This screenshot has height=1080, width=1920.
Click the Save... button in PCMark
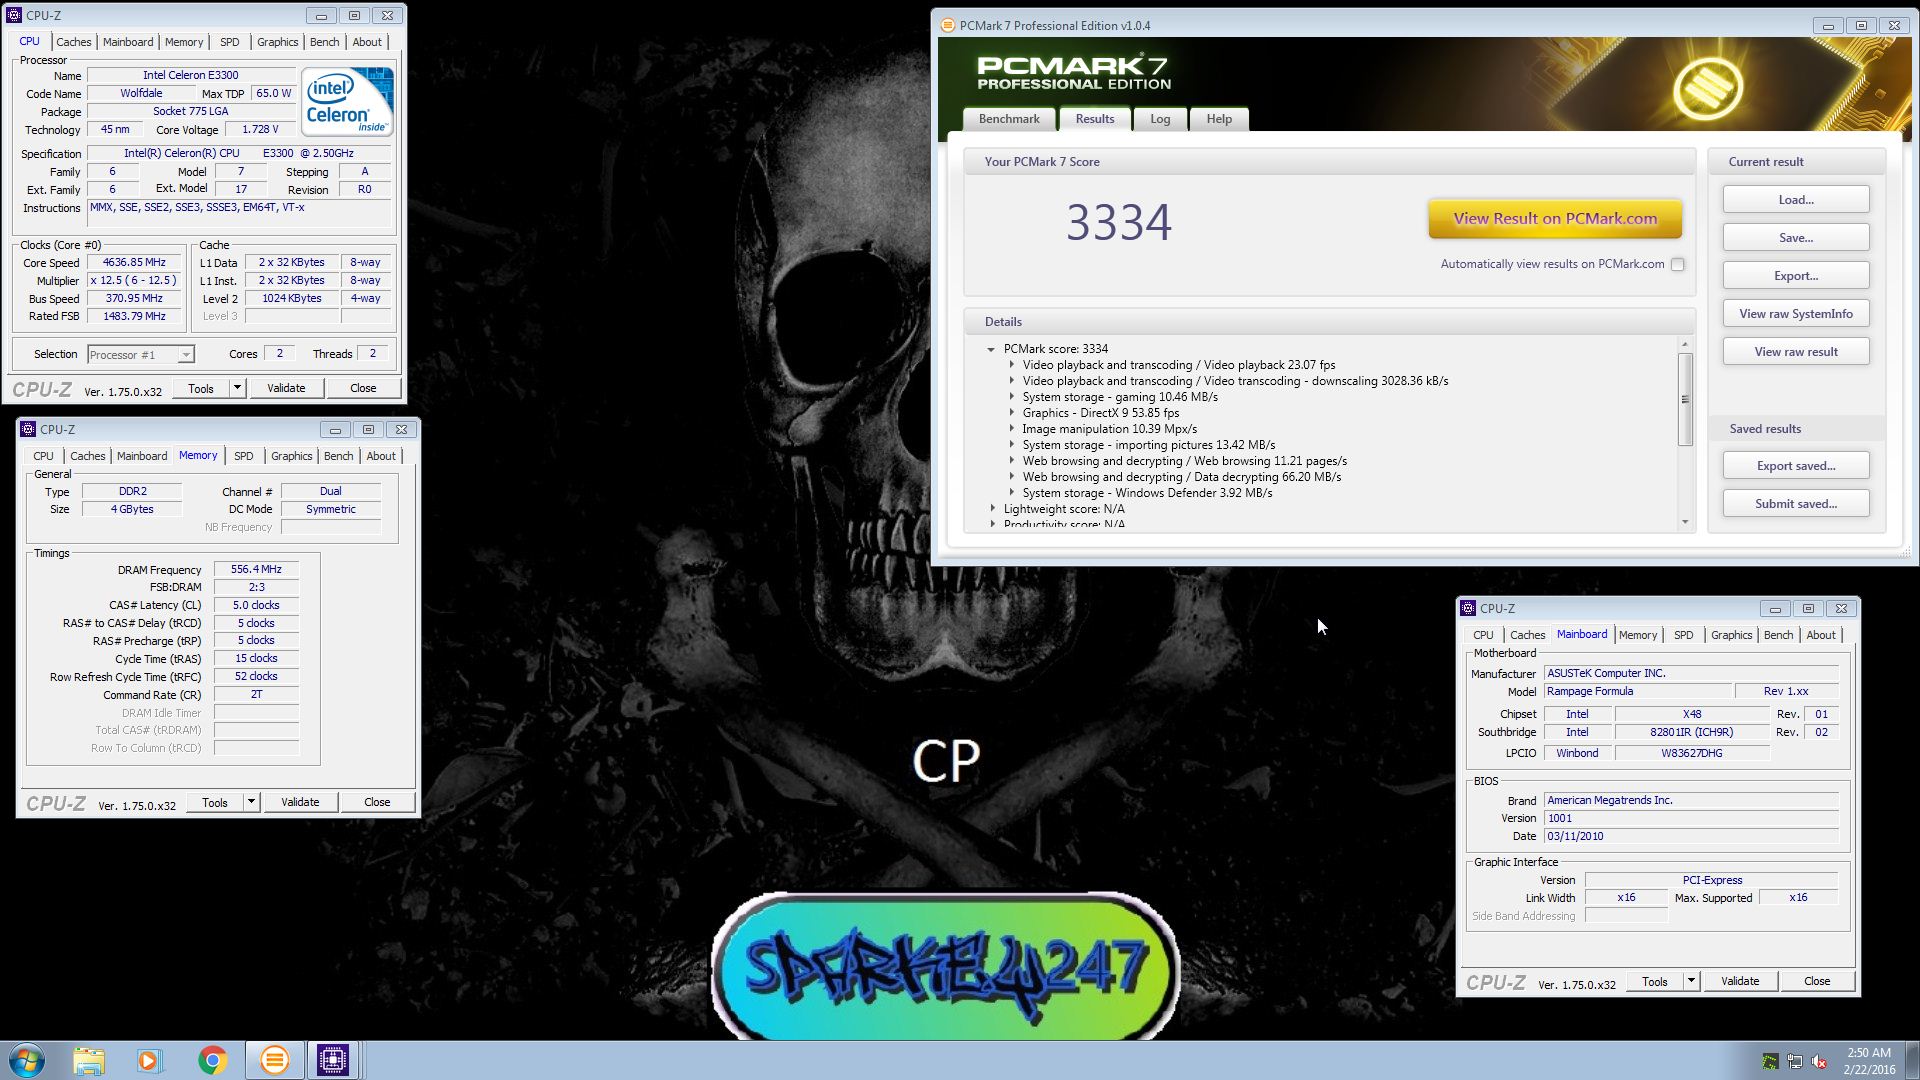coord(1796,238)
